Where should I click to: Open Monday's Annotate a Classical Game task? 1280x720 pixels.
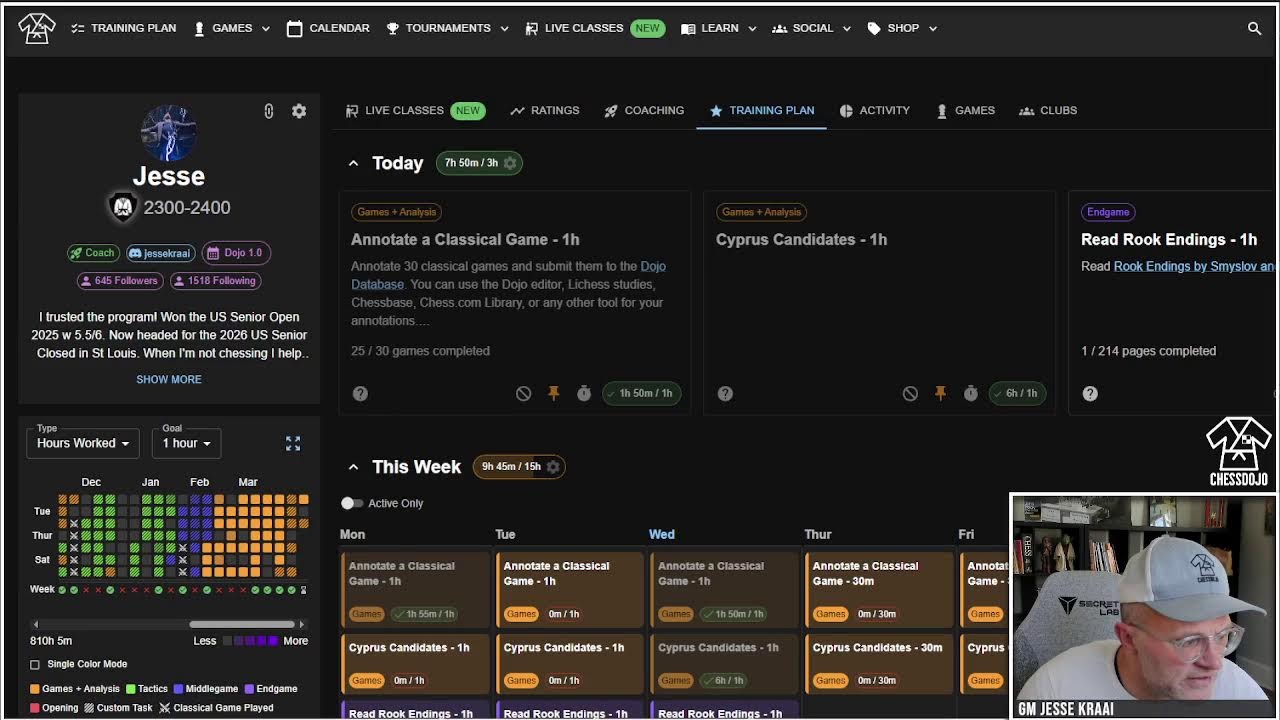415,589
